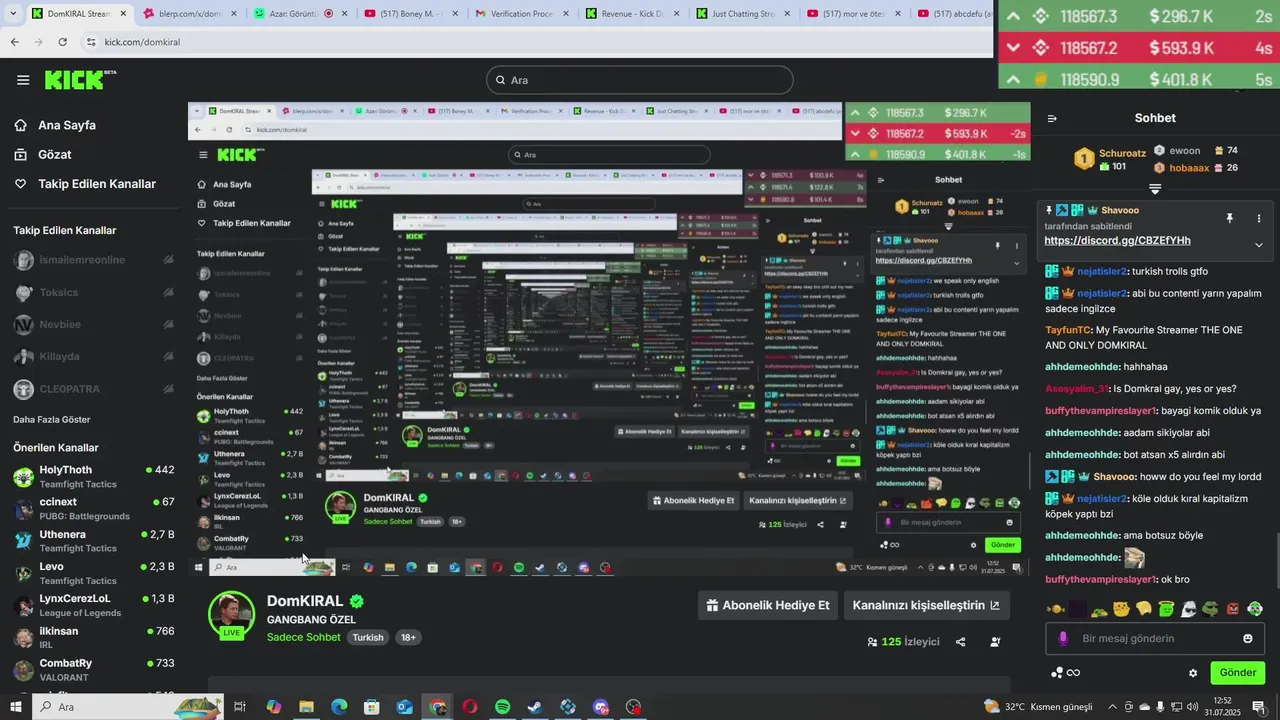
Task: Open ccinext PUBG channel
Action: point(94,509)
